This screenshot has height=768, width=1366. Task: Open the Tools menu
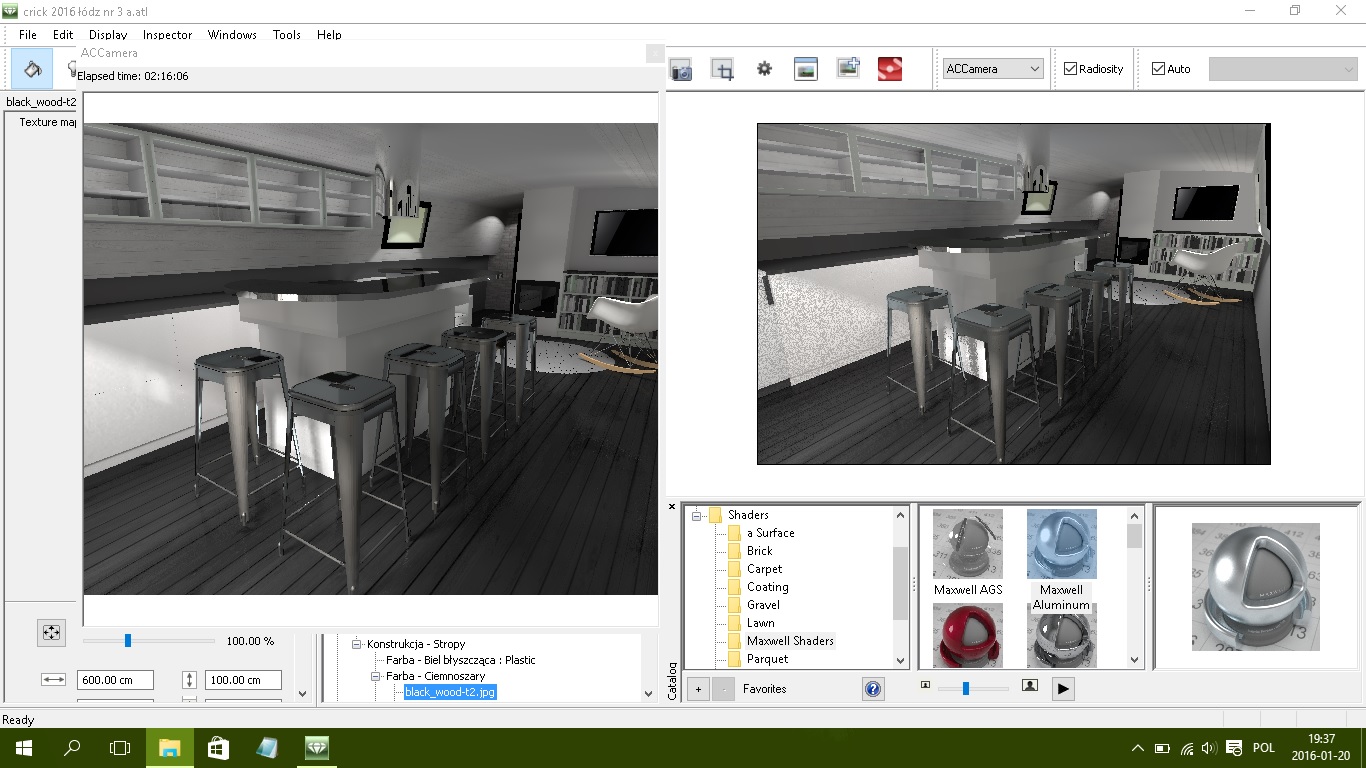pos(286,35)
